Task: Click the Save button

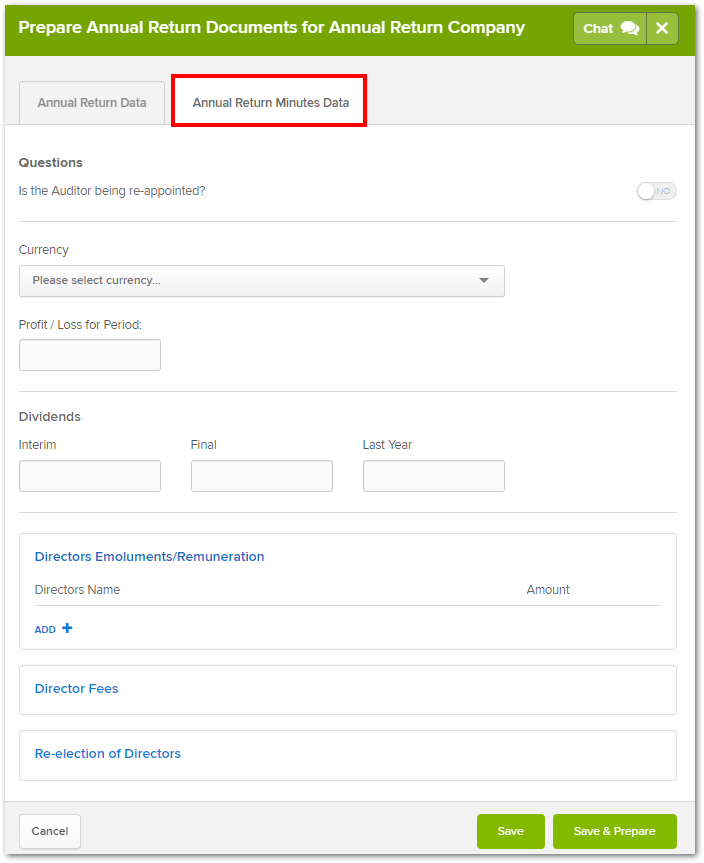Action: (x=511, y=831)
